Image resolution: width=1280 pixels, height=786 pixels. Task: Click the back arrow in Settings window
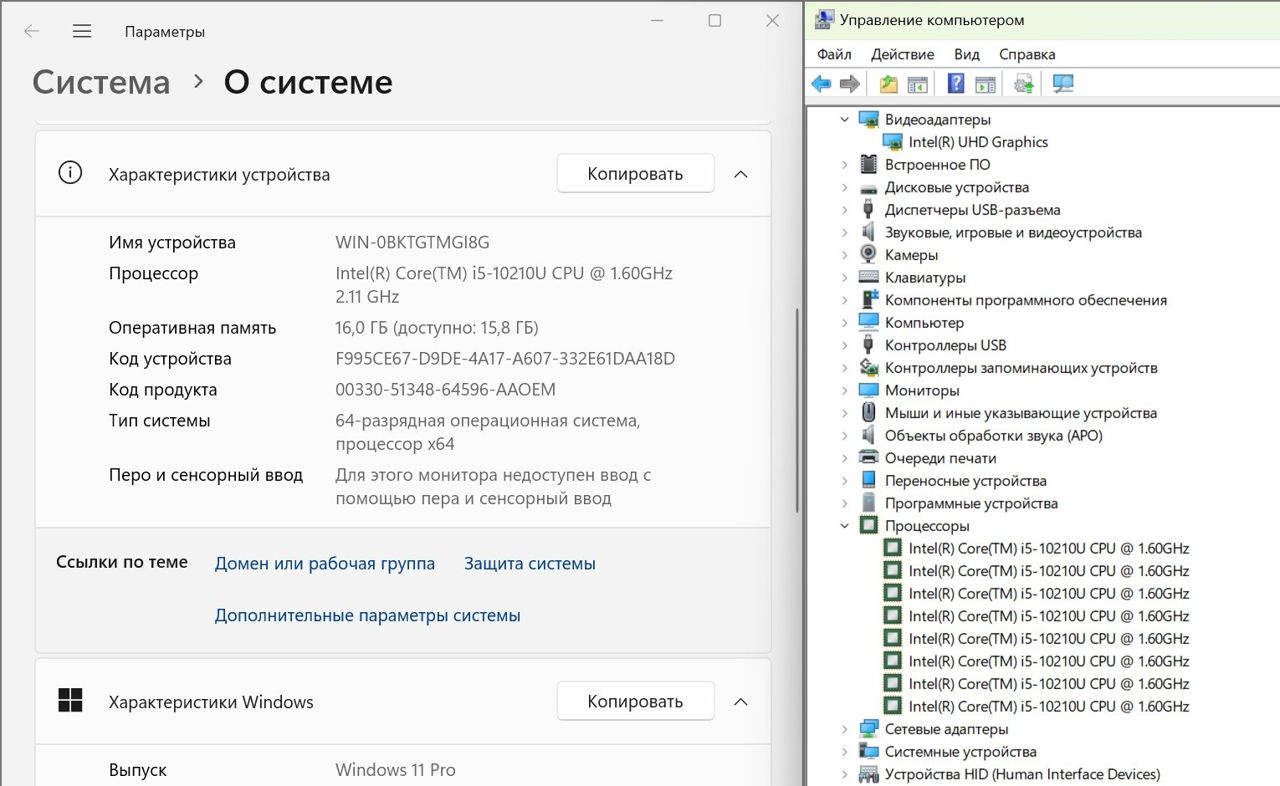[32, 31]
